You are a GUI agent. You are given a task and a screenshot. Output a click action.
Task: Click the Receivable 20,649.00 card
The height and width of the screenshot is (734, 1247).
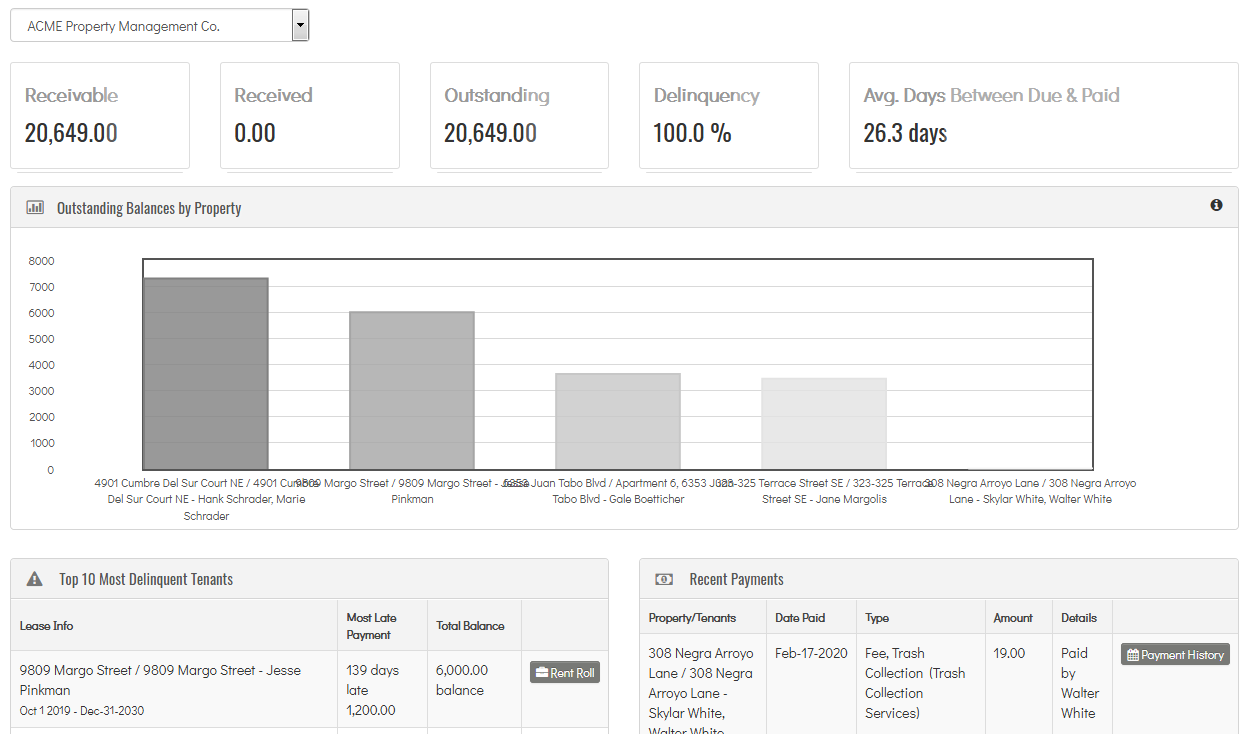coord(100,115)
